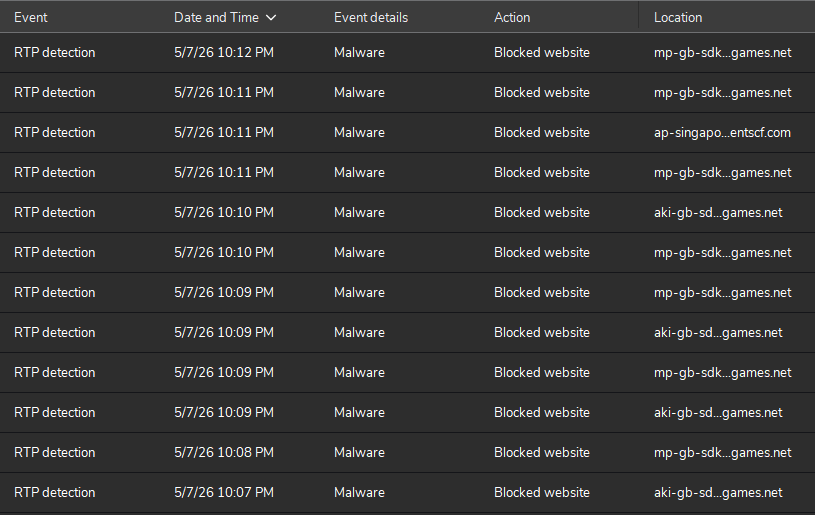Click Blocked website in the 10:12 PM row
This screenshot has width=815, height=515.
pyautogui.click(x=542, y=52)
